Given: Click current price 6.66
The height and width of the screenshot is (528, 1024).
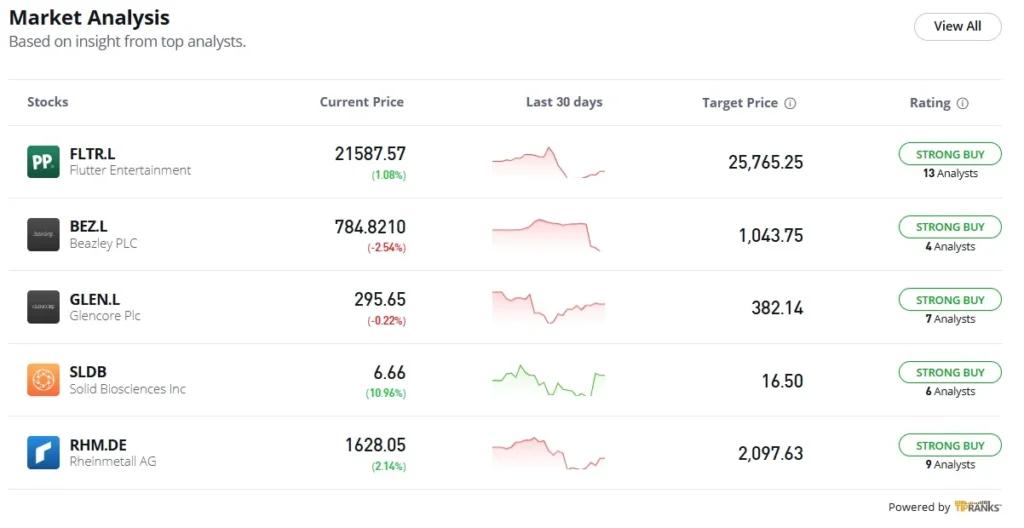Looking at the screenshot, I should [390, 372].
